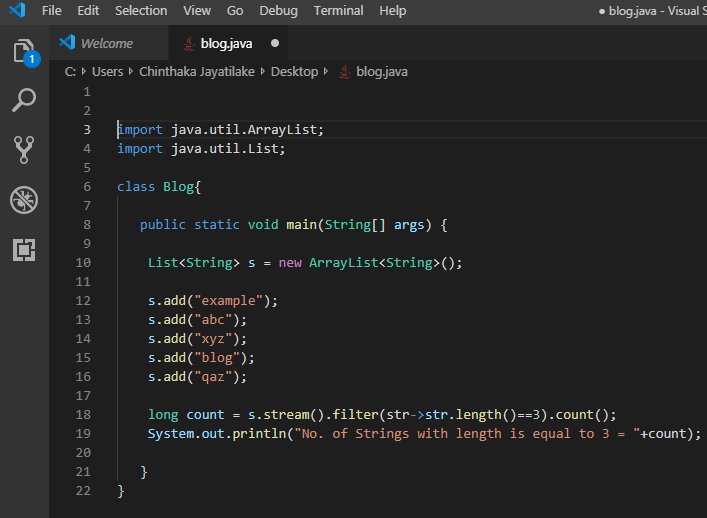Open the Edit menu
Screen dimensions: 707x518
[88, 10]
